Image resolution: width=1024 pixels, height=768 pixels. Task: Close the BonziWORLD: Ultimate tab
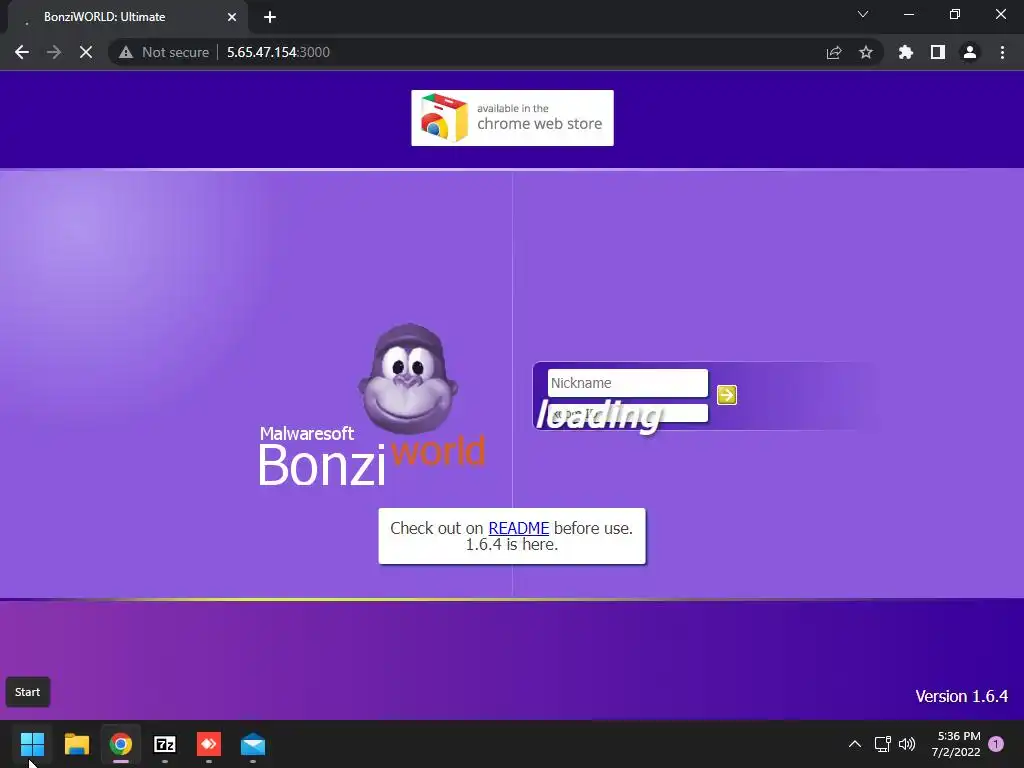(232, 17)
